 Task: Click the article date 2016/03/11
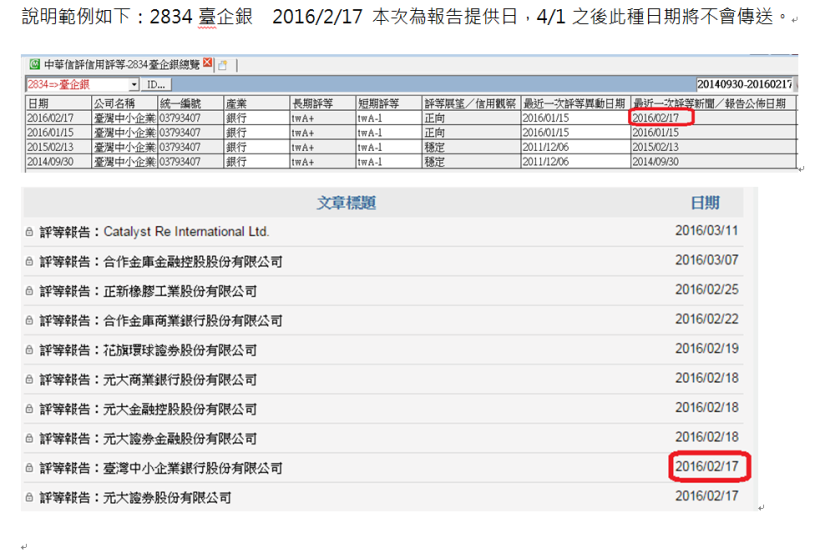pos(707,230)
